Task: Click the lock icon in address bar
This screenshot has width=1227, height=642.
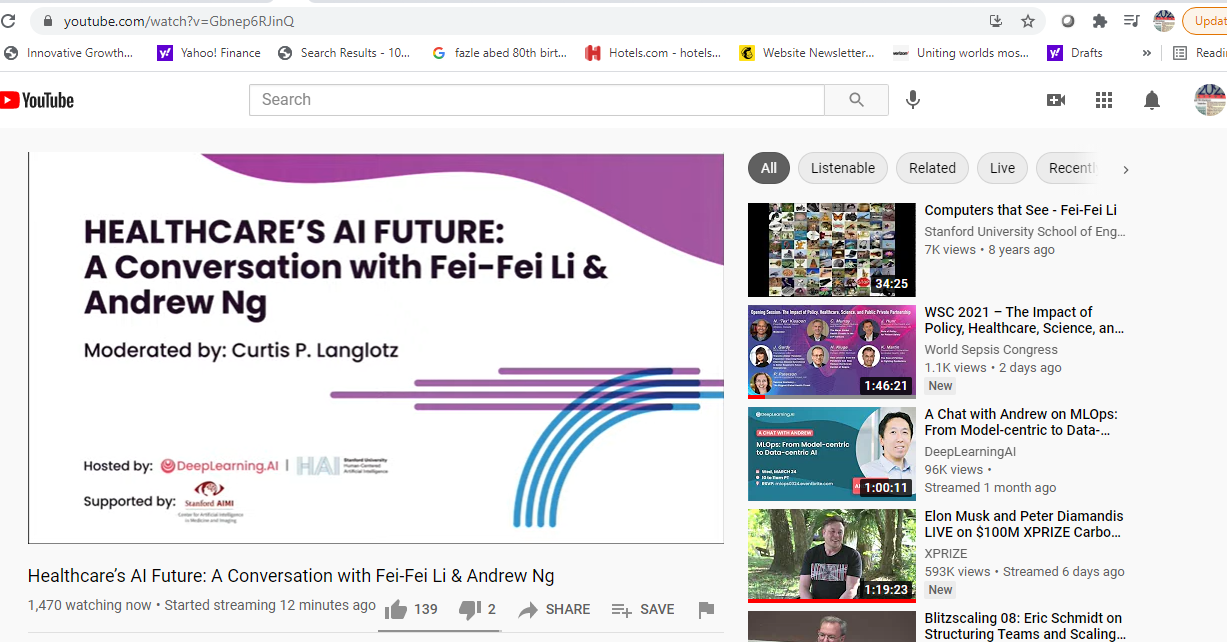Action: [x=47, y=21]
